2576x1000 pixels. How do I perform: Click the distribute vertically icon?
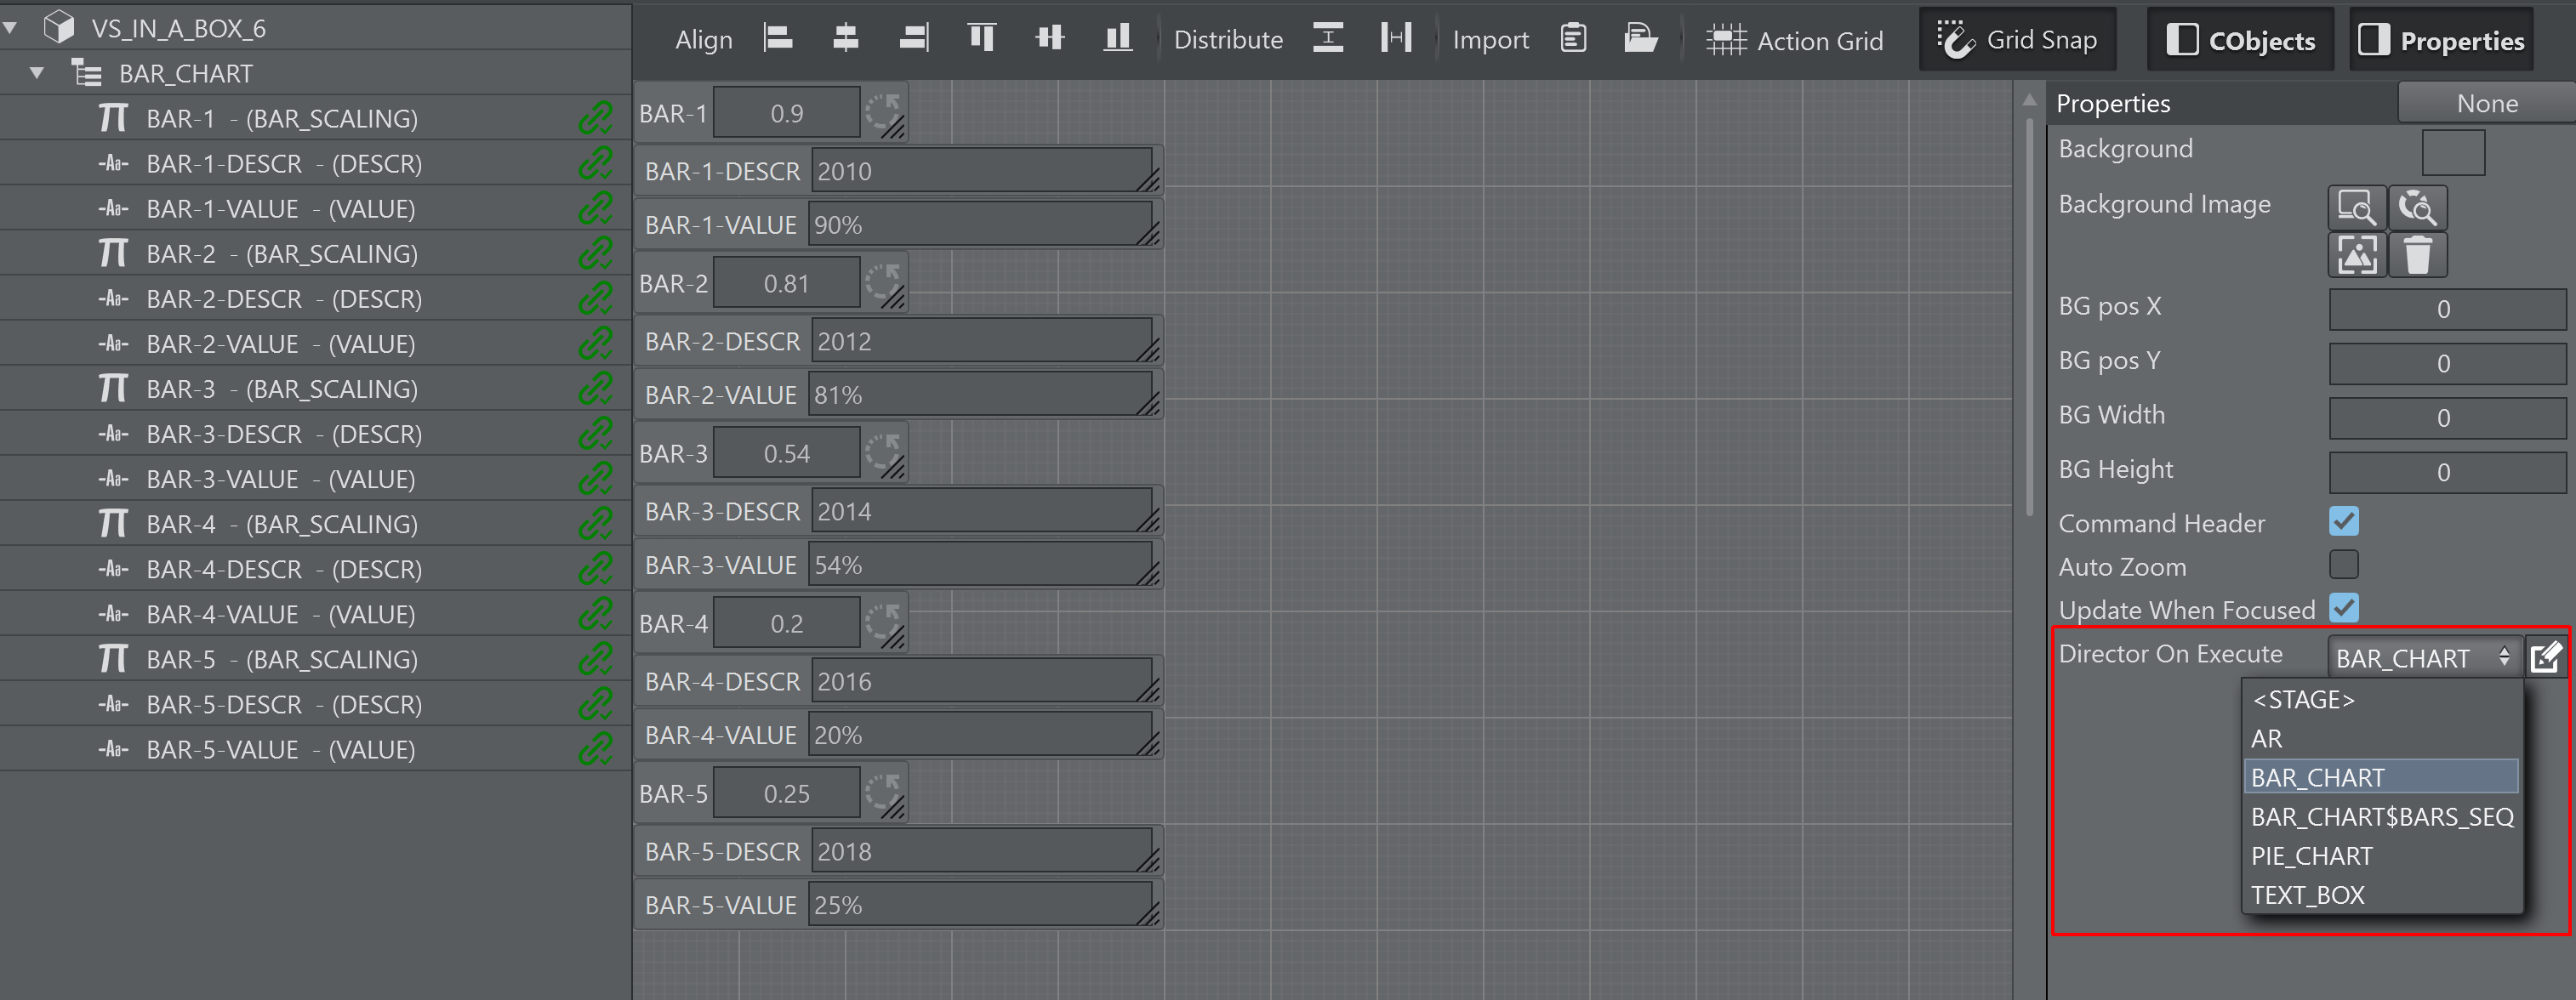pos(1327,39)
